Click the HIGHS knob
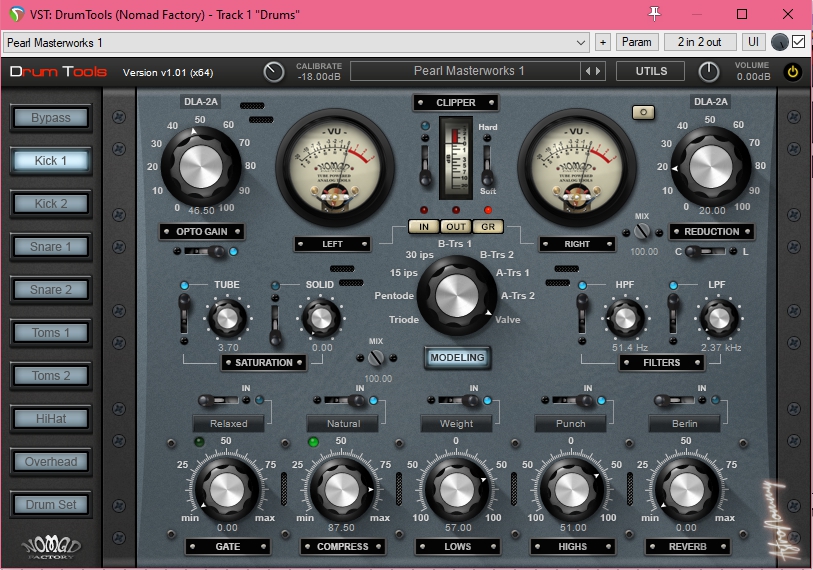The width and height of the screenshot is (813, 570). (572, 489)
